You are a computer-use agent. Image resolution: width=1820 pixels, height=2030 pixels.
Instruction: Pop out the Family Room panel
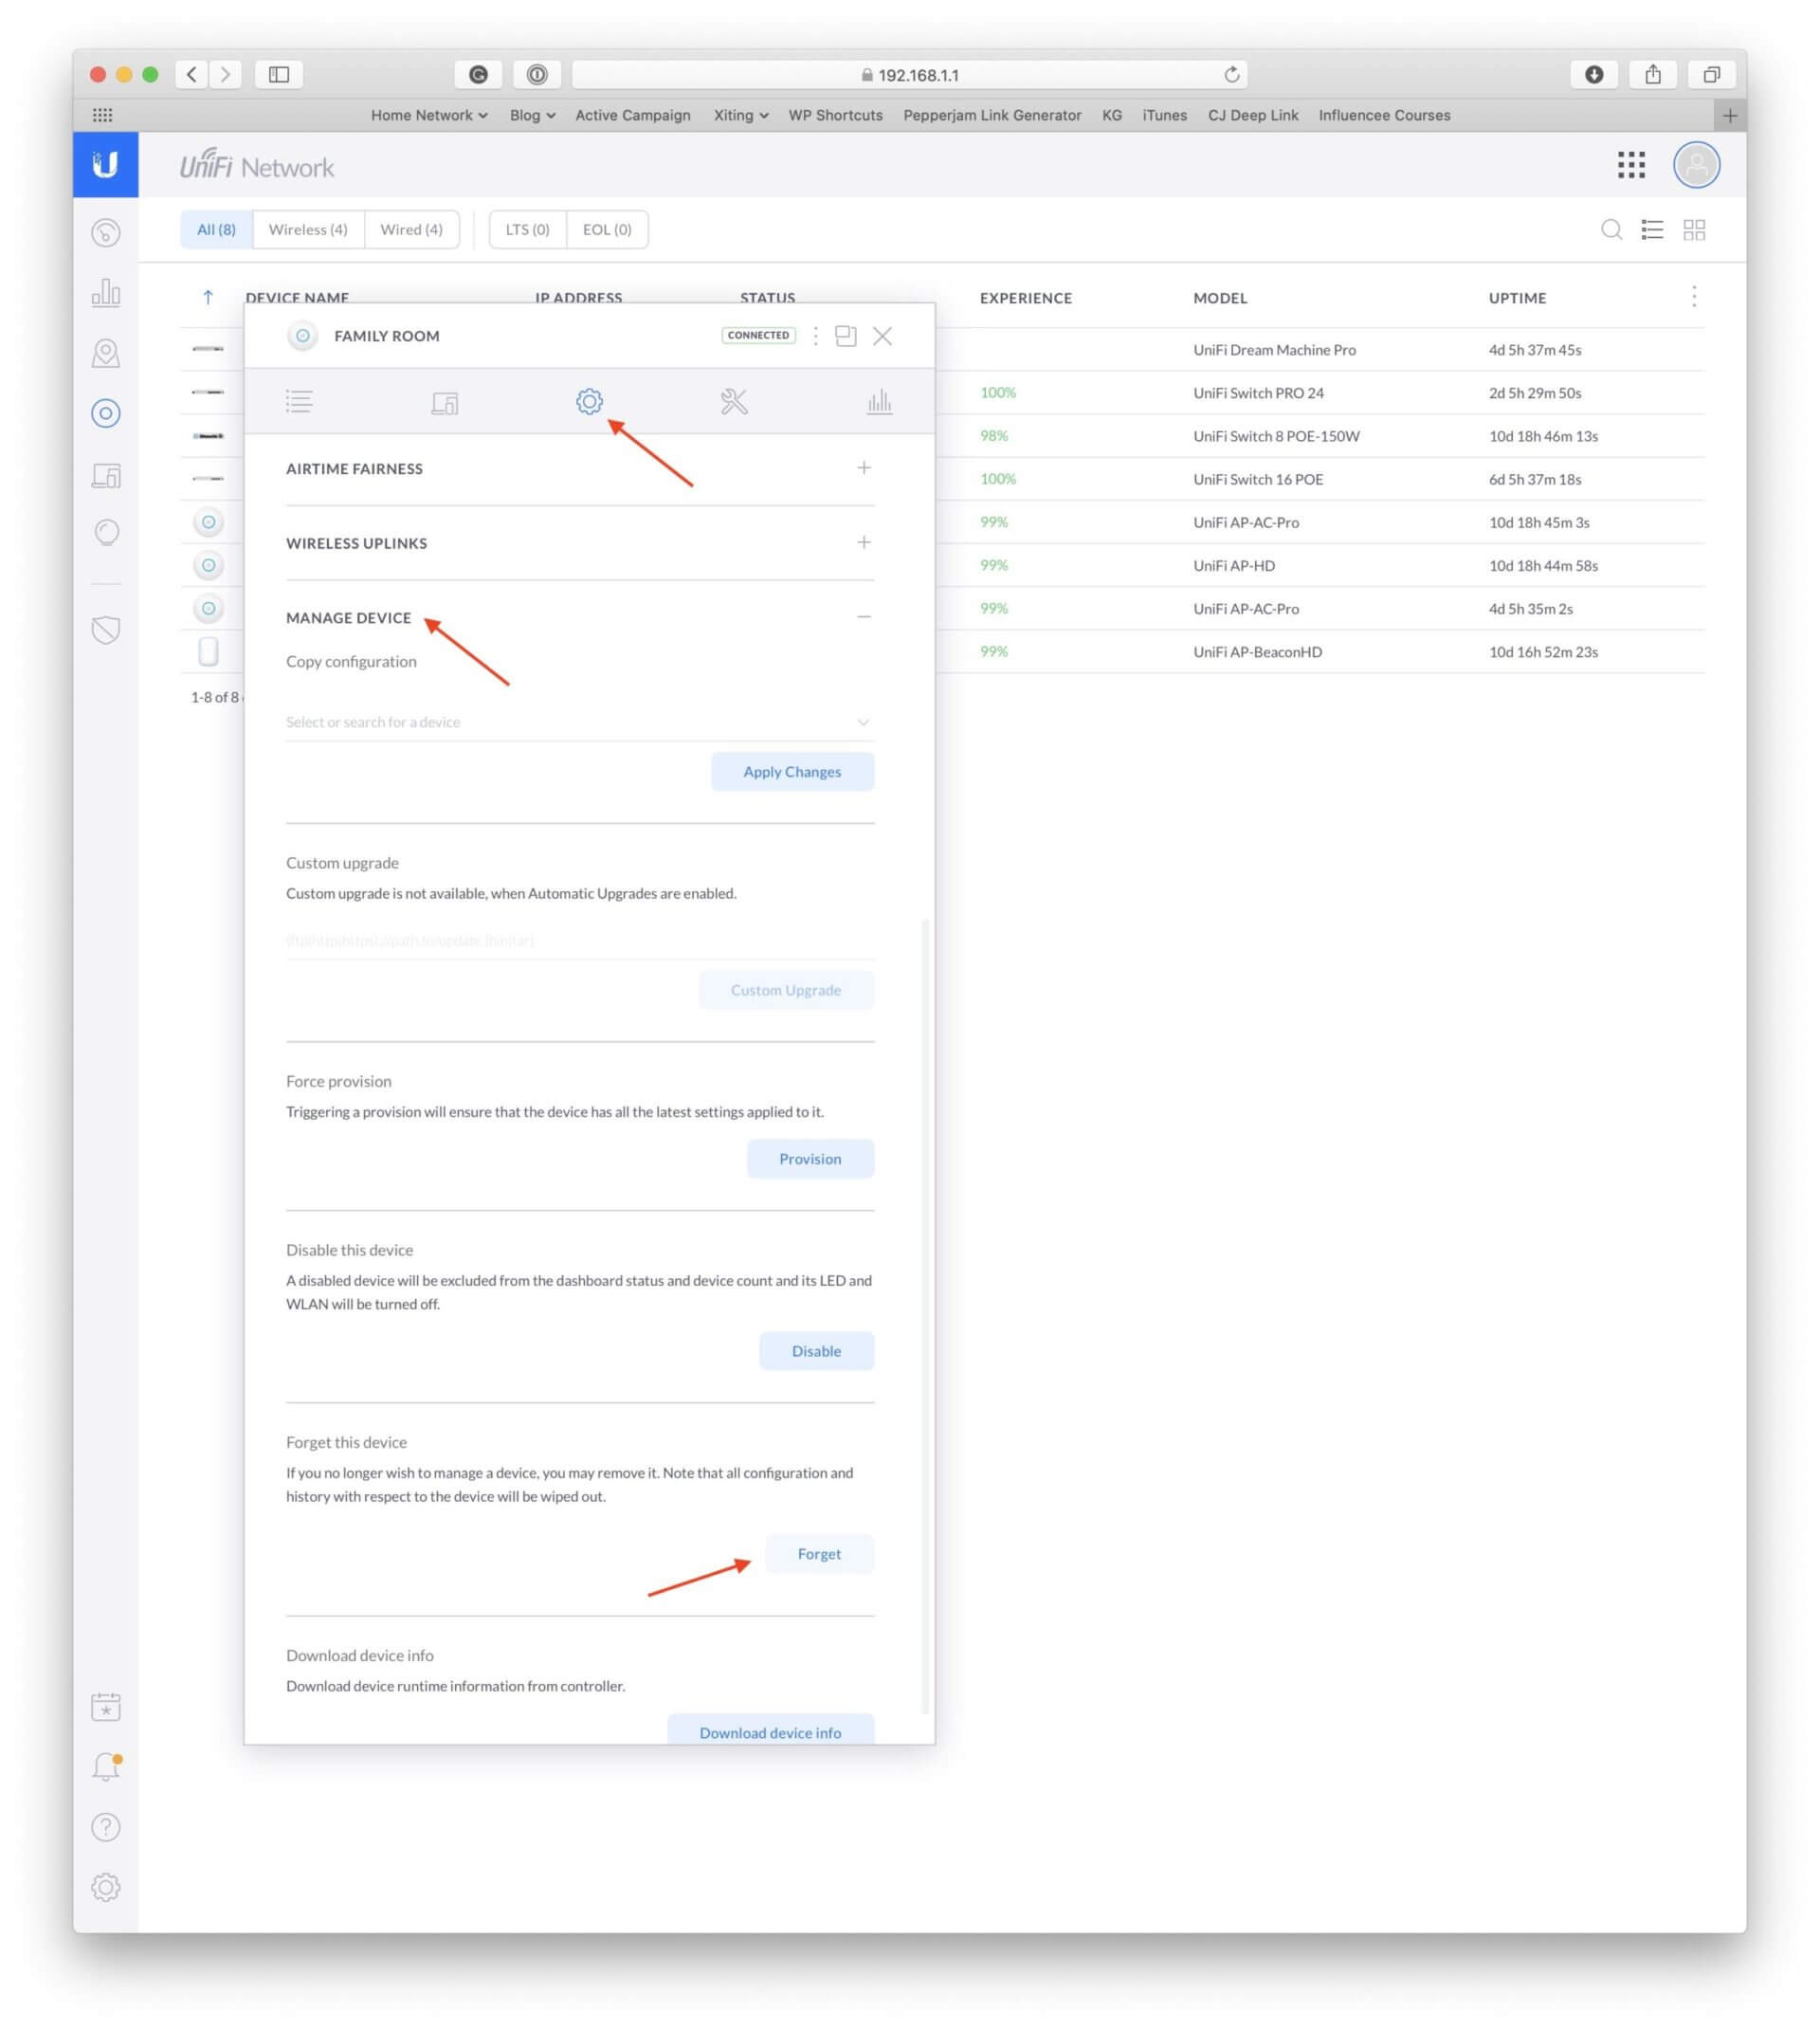pyautogui.click(x=846, y=336)
